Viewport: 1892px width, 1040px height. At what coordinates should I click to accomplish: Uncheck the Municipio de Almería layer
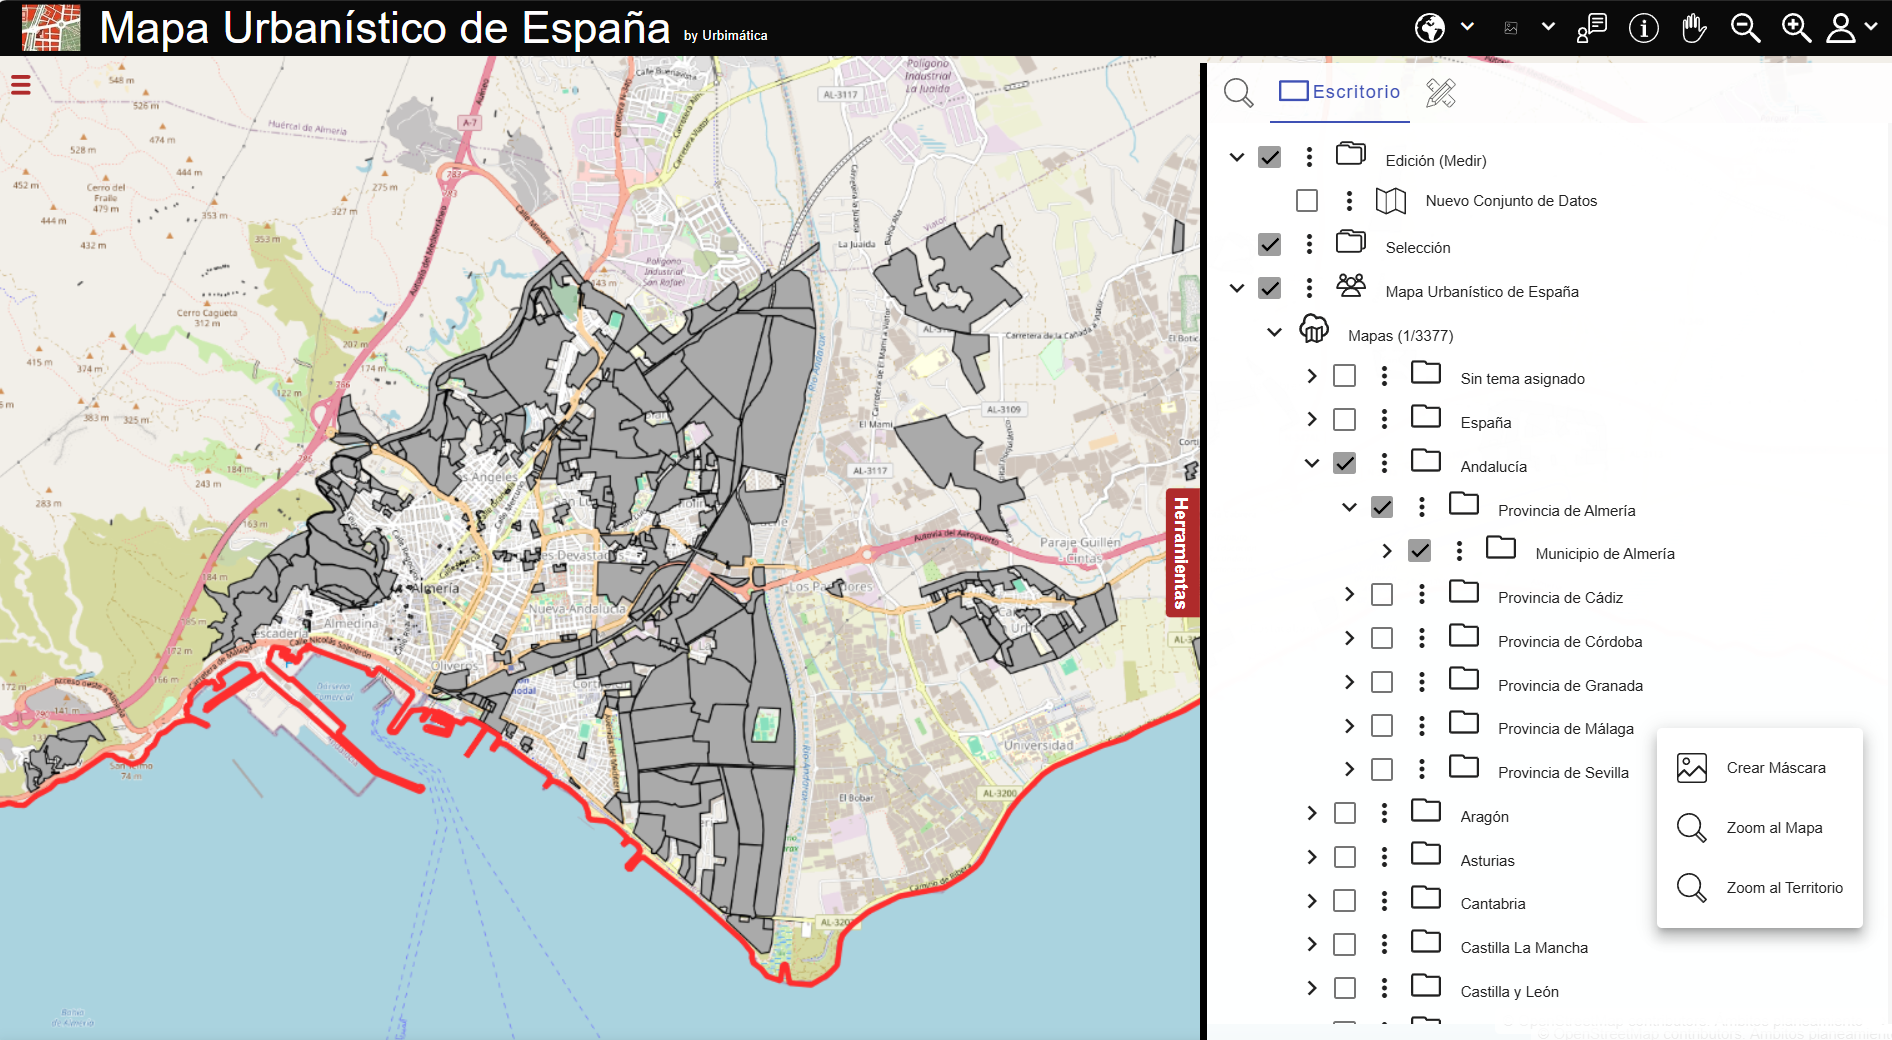(x=1419, y=550)
